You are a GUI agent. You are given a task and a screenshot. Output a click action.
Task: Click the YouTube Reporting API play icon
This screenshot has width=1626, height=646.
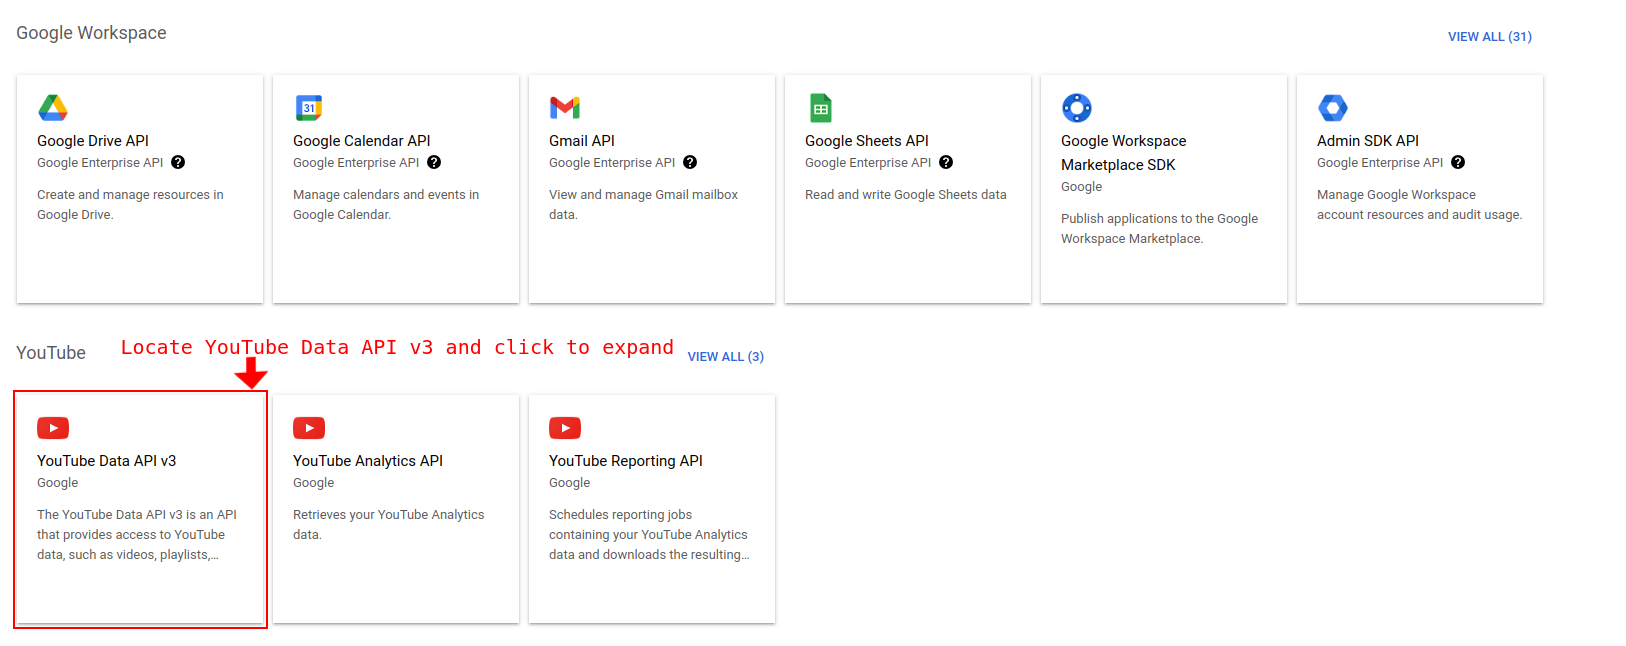pos(565,428)
